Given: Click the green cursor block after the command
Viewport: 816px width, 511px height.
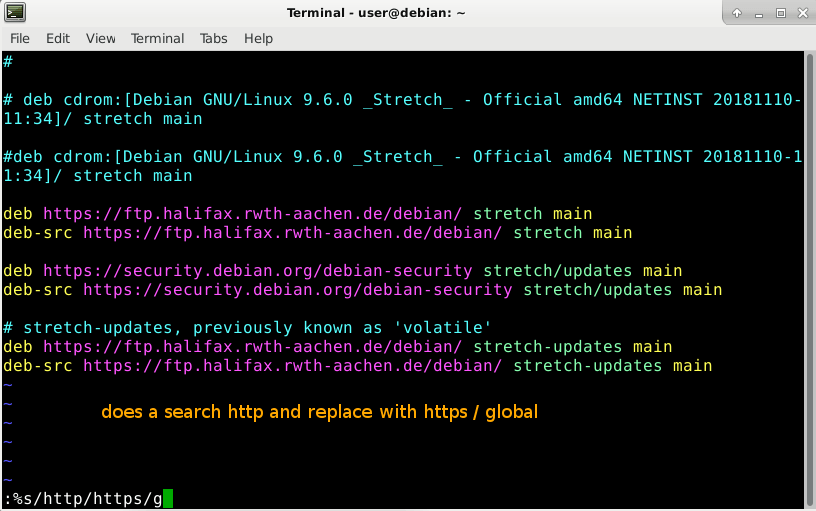Looking at the screenshot, I should click(x=168, y=499).
